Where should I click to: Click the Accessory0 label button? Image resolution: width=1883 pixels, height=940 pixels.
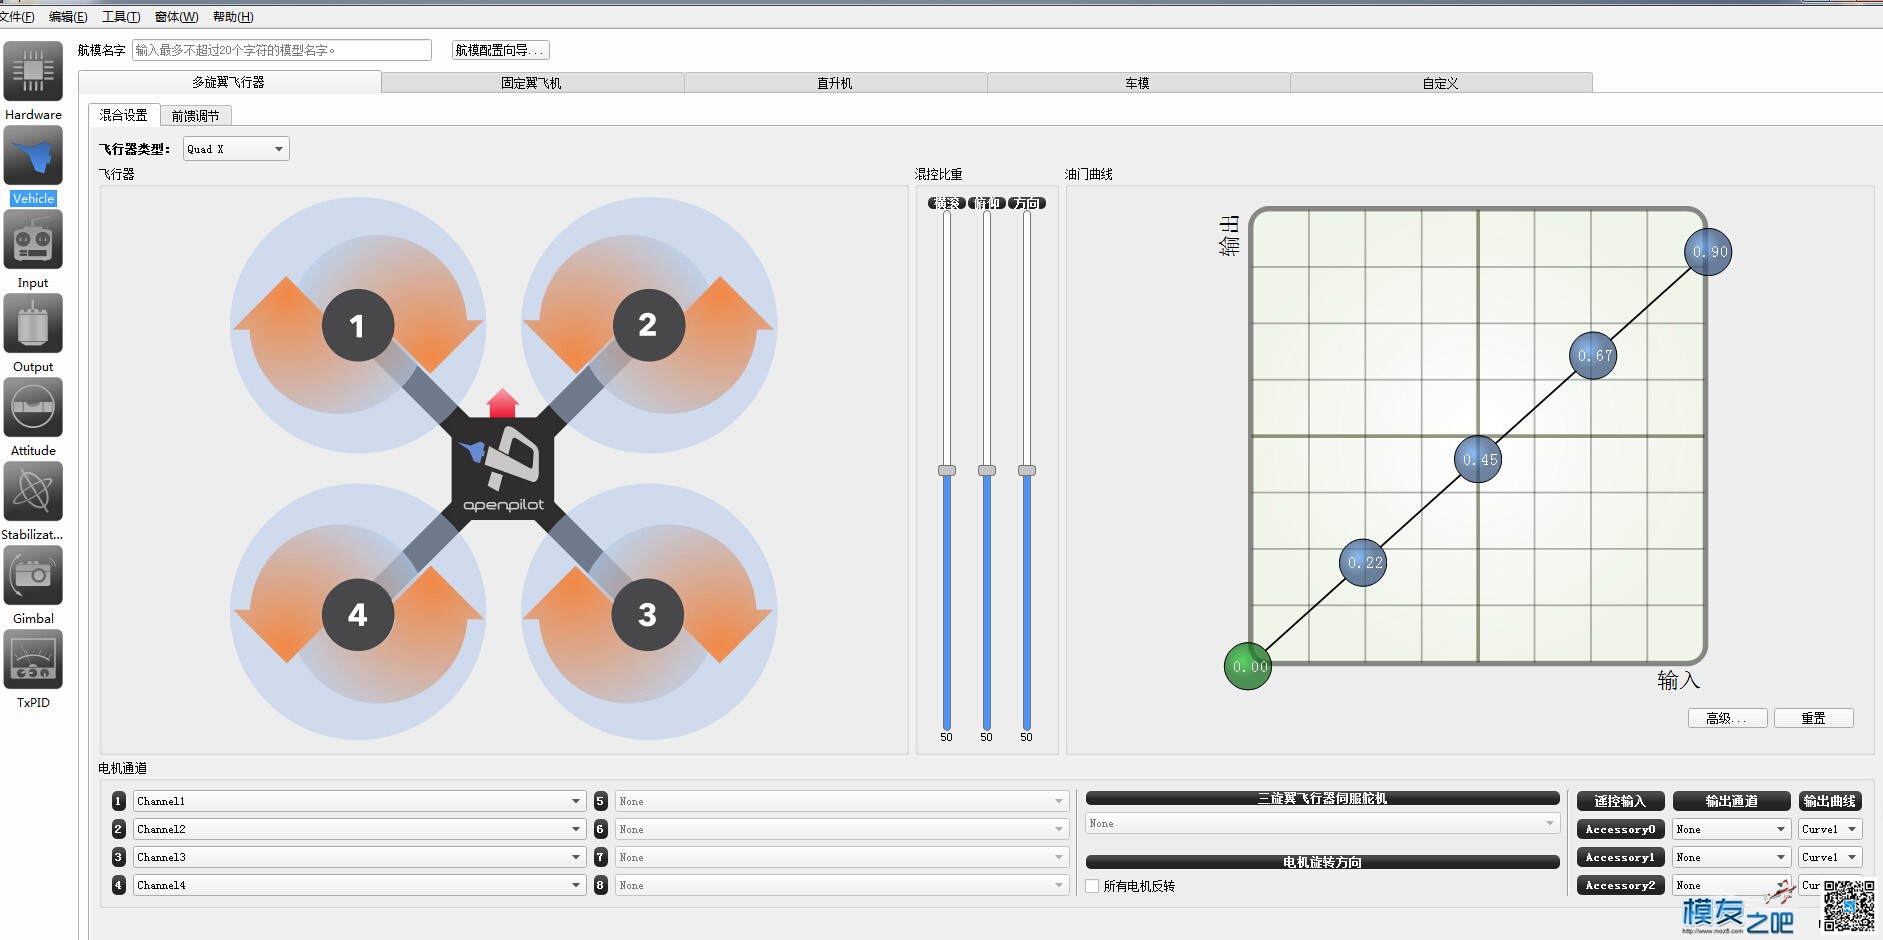tap(1620, 829)
